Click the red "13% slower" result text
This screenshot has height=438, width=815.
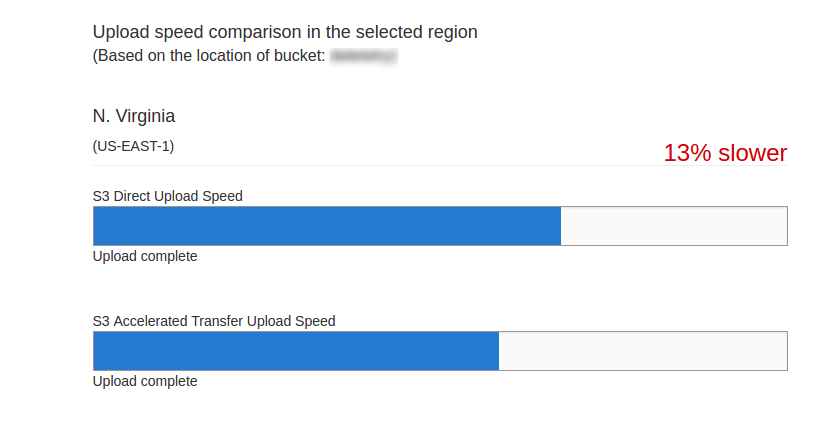[x=725, y=153]
